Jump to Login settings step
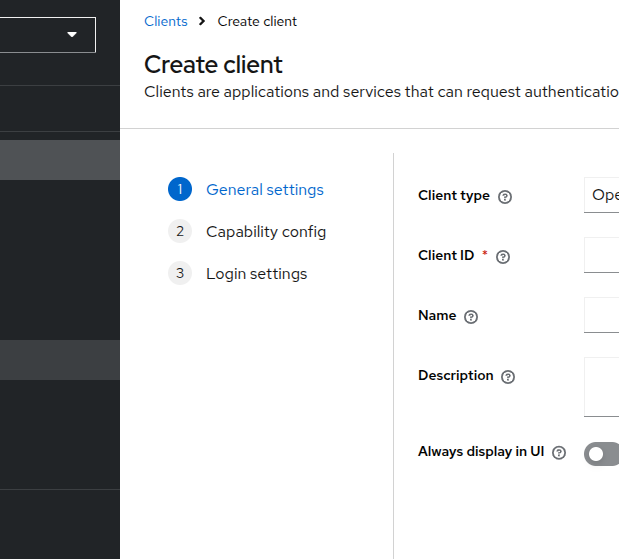 (x=257, y=274)
